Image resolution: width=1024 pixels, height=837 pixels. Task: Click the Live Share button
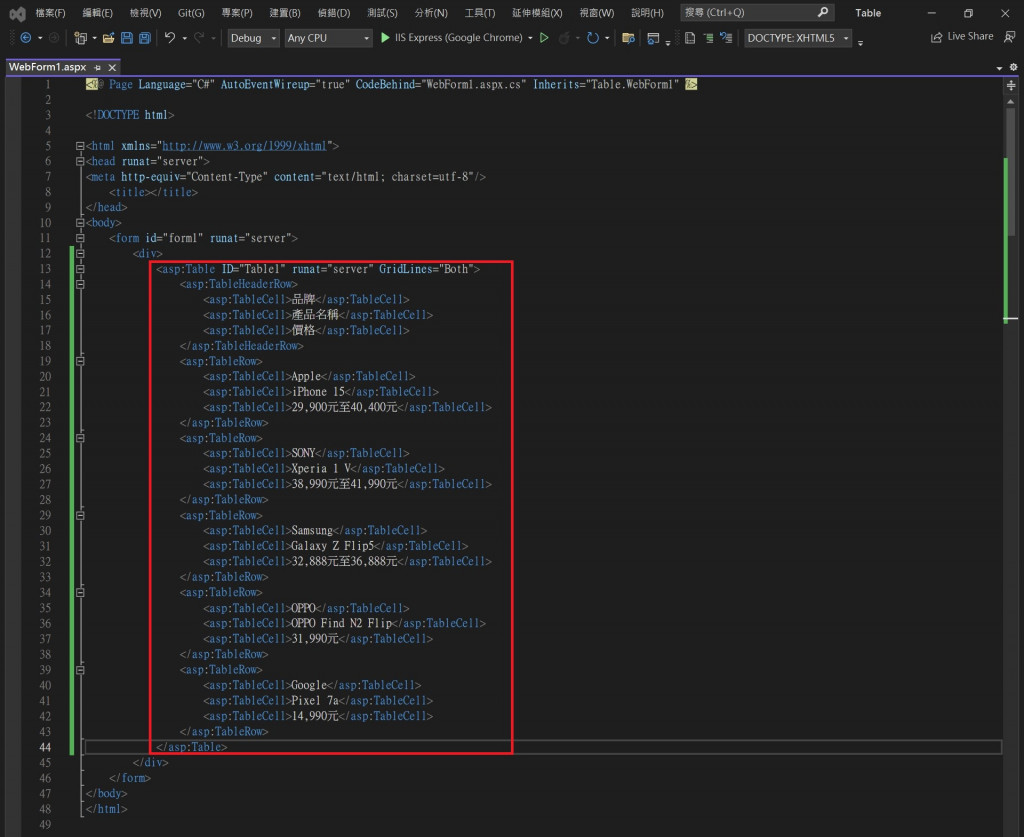coord(962,37)
